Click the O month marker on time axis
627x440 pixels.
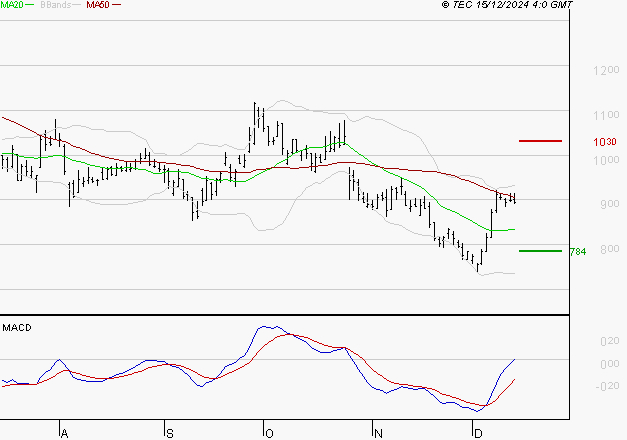pos(270,434)
